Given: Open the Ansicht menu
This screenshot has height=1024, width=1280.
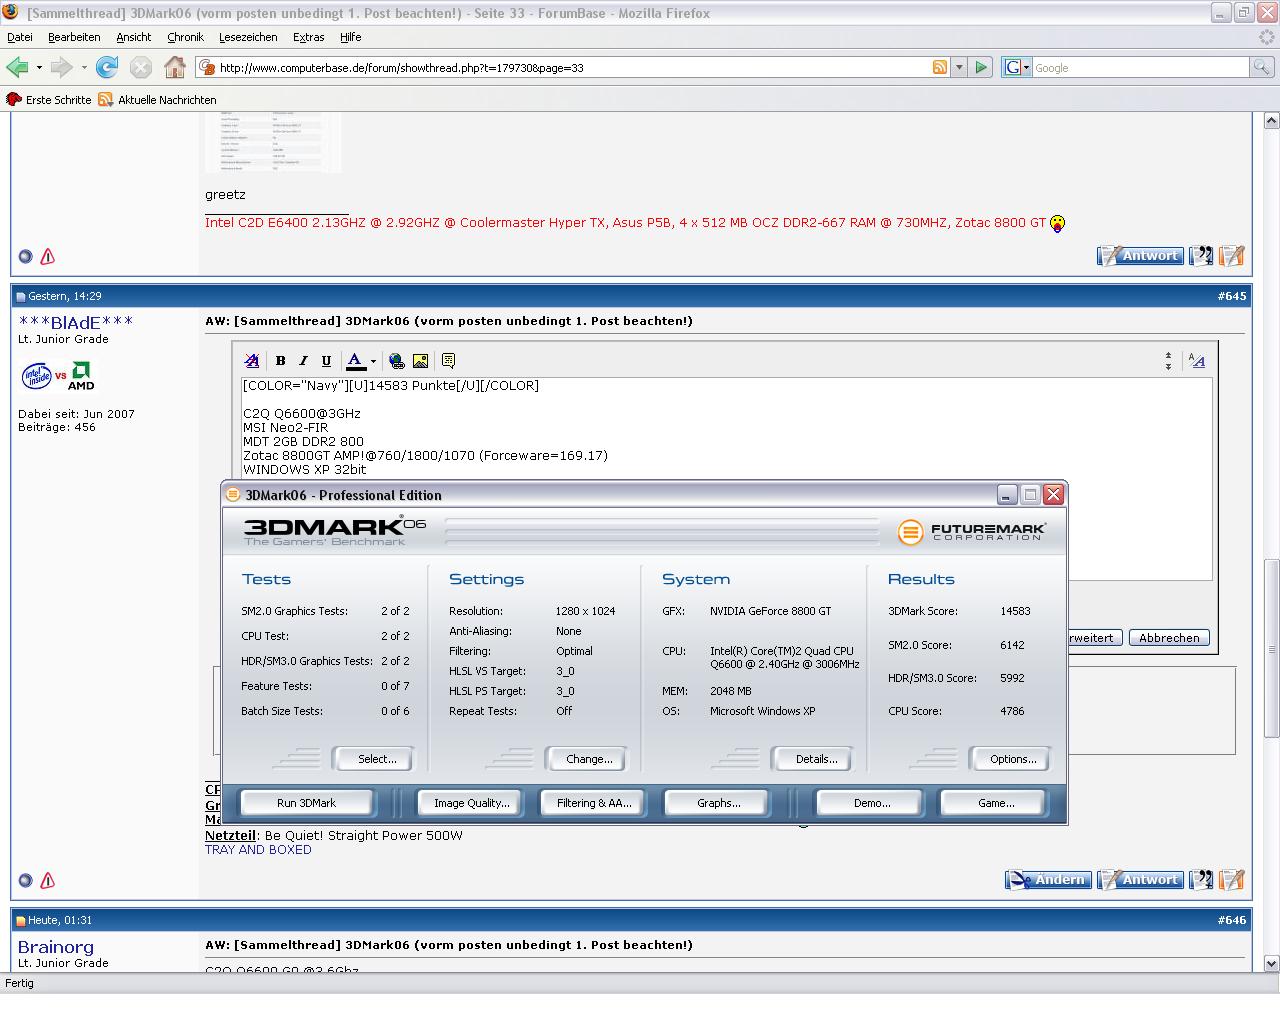Looking at the screenshot, I should (x=133, y=37).
